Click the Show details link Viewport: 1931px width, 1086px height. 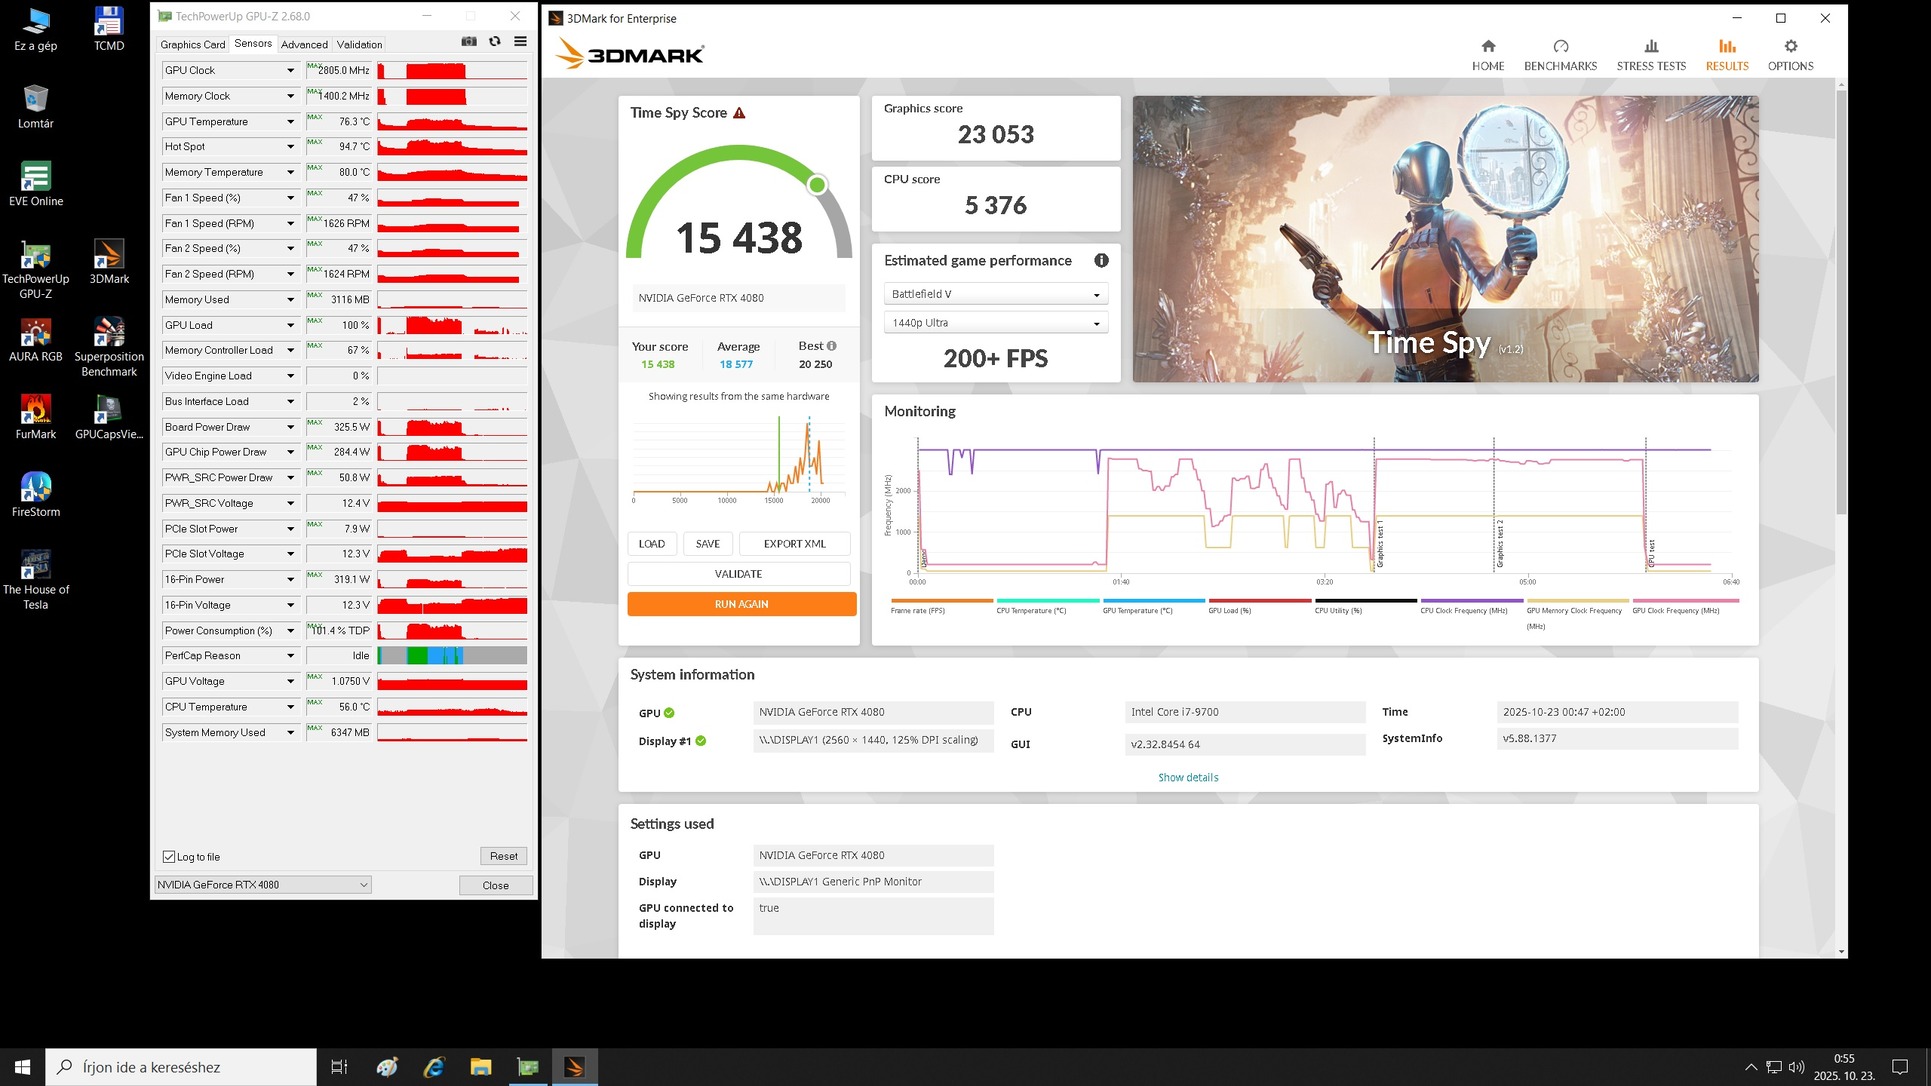1187,777
